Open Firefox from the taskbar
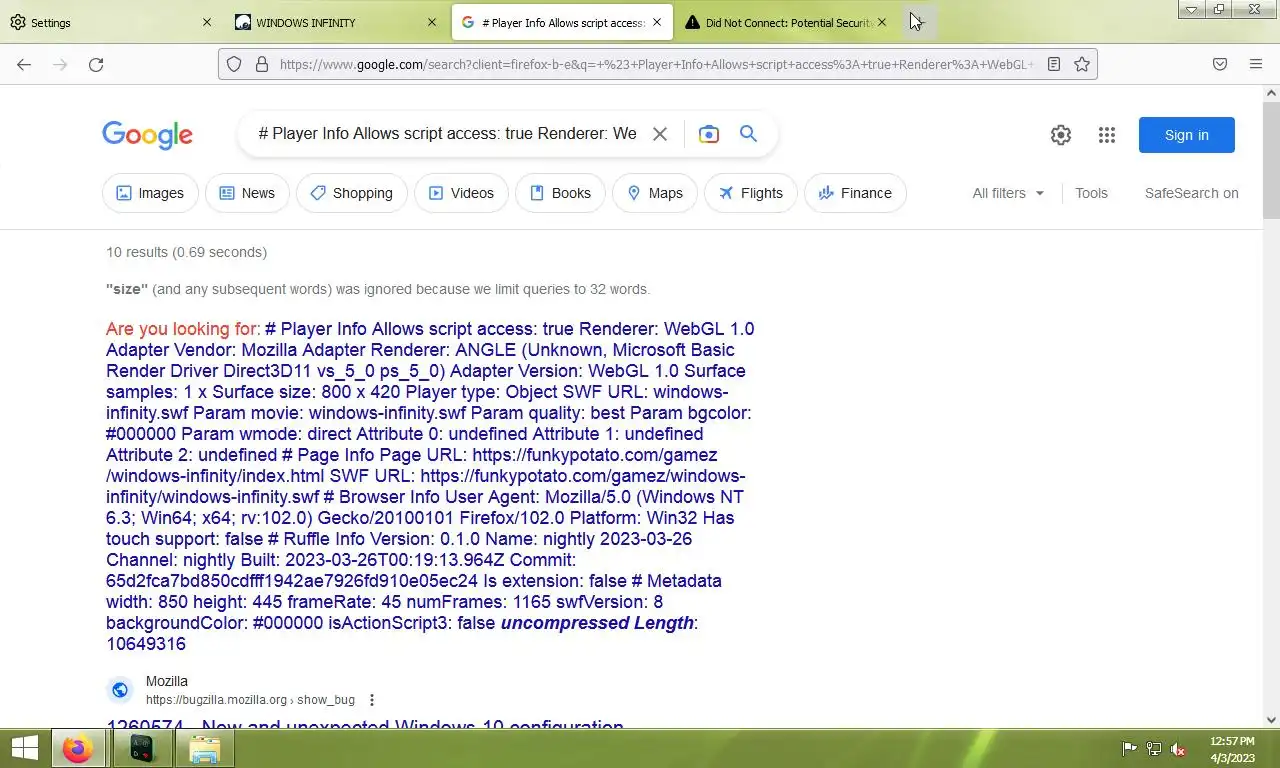Viewport: 1280px width, 768px height. pos(78,749)
